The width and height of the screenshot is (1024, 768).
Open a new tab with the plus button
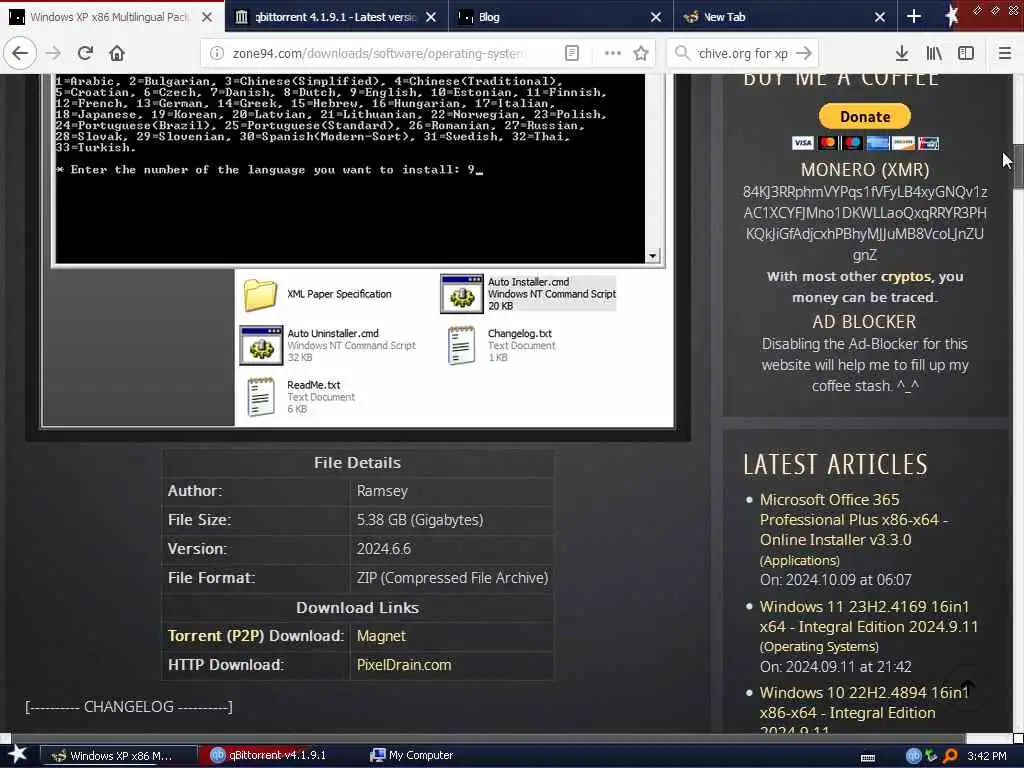tap(914, 17)
